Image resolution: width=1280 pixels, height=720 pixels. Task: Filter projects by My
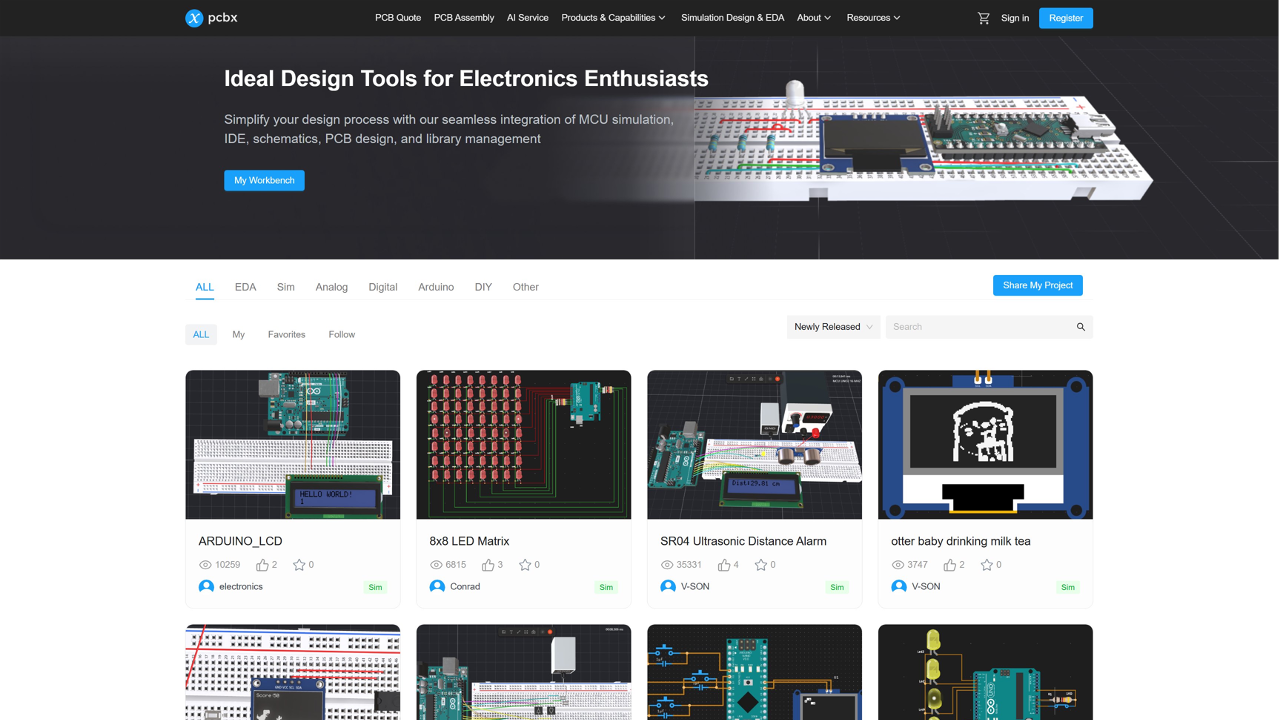point(239,335)
